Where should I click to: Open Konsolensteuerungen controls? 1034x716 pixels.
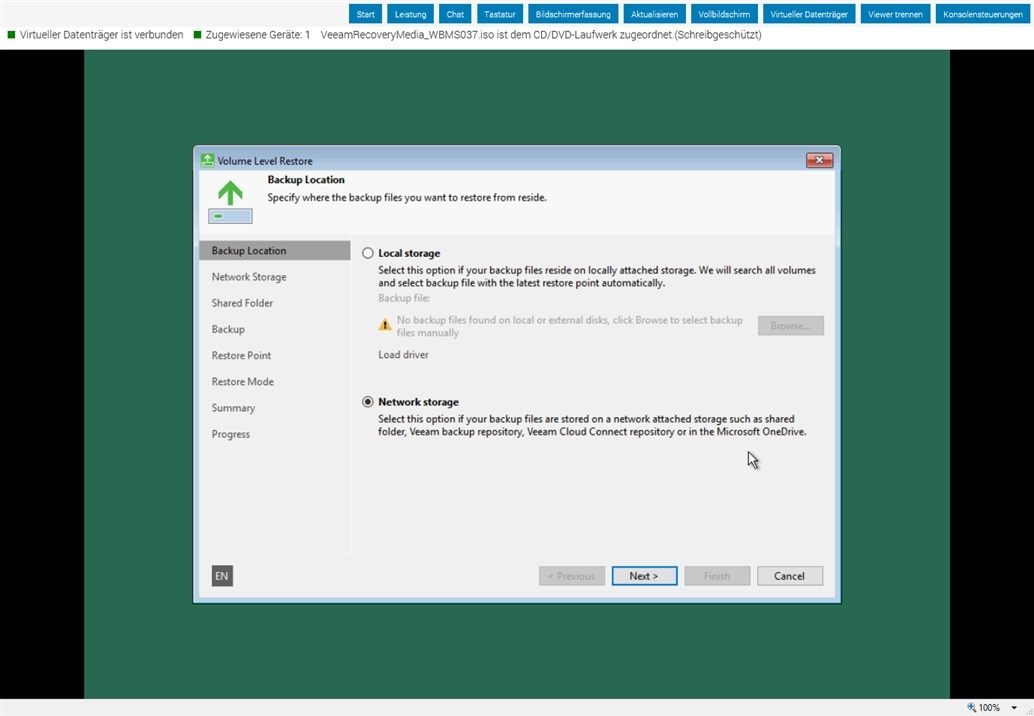983,14
